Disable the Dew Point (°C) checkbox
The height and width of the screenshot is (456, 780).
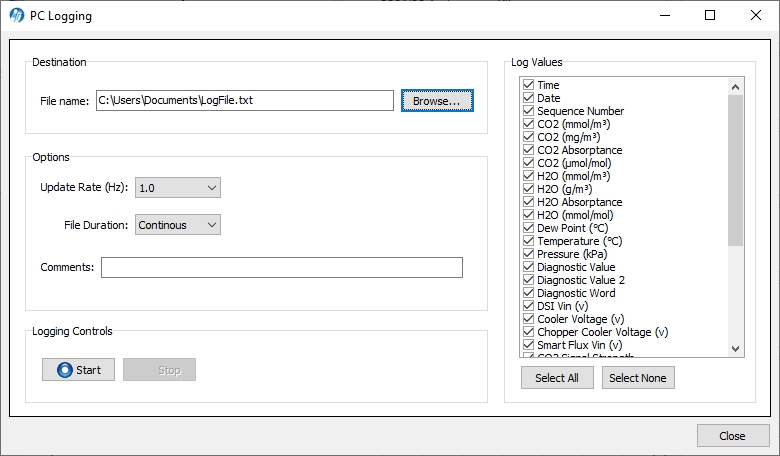(528, 228)
